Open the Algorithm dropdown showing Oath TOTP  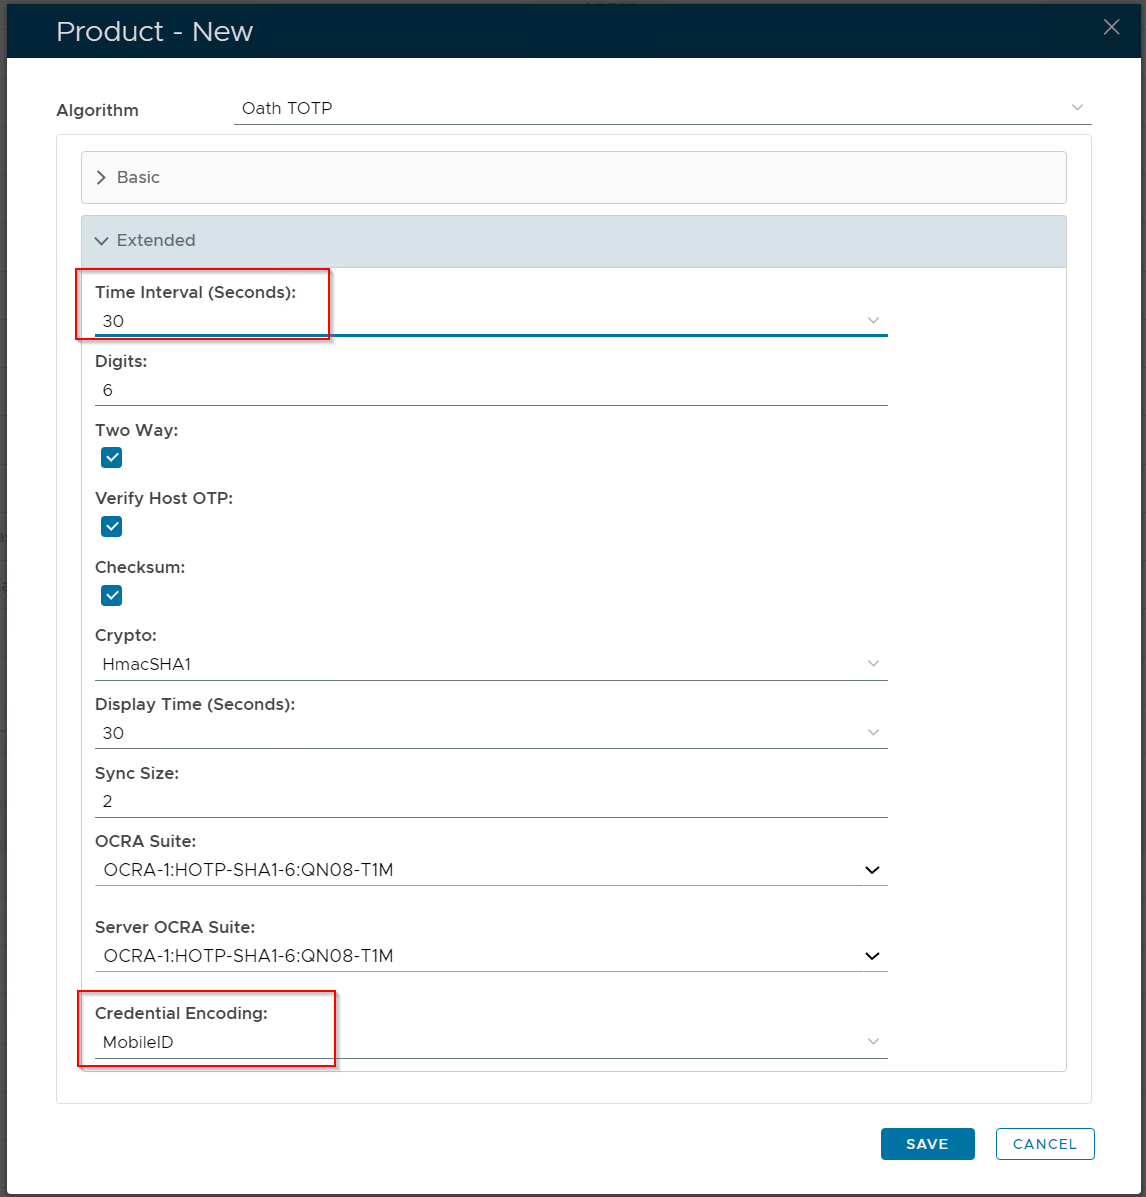tap(660, 108)
